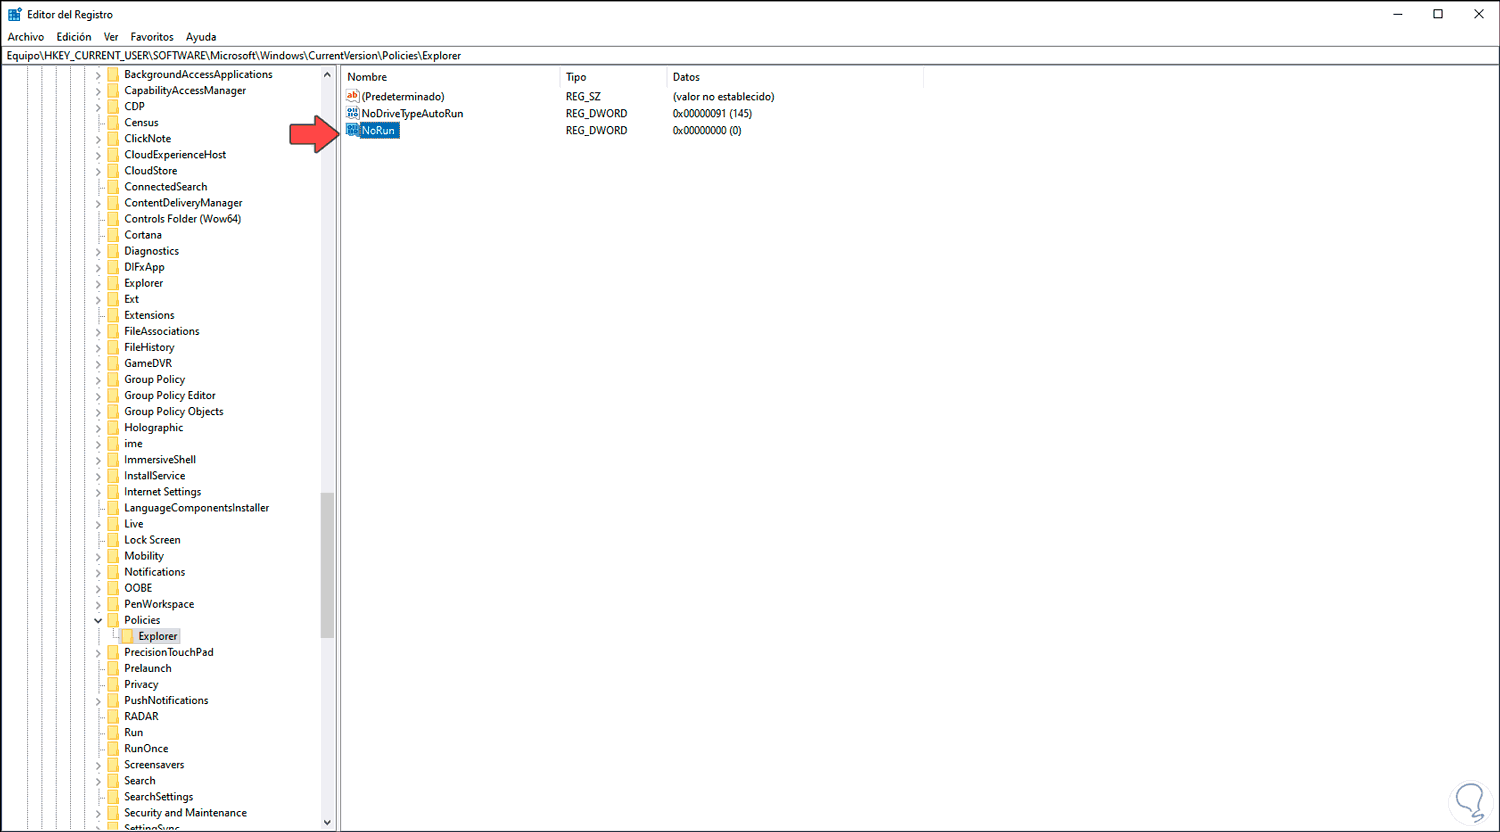Click the ConnectedSearch key folder icon
Screen dimensions: 1500x832
pos(113,186)
